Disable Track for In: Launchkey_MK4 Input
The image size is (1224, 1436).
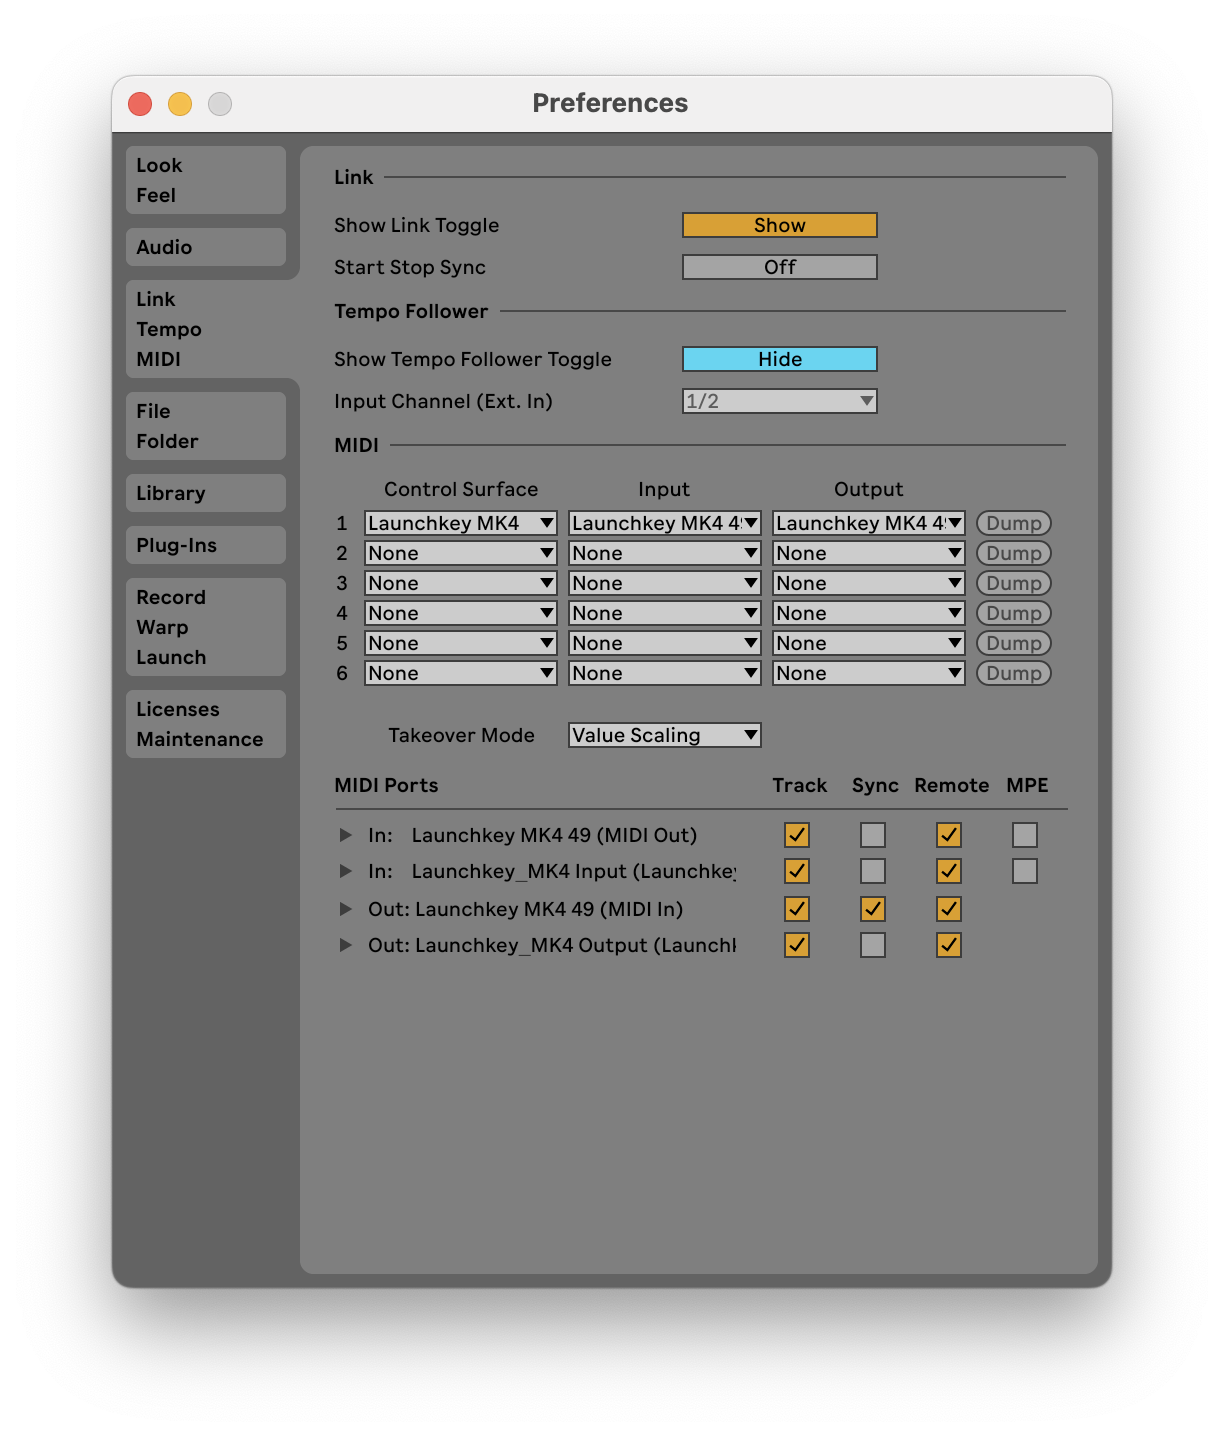[797, 871]
